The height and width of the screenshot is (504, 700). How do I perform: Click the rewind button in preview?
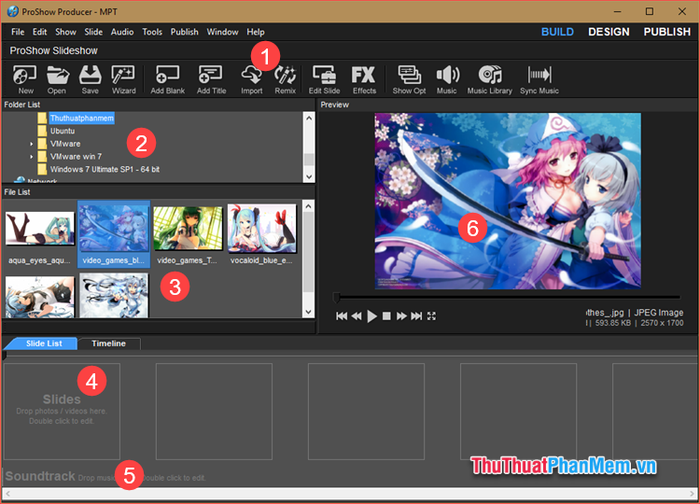pyautogui.click(x=356, y=316)
